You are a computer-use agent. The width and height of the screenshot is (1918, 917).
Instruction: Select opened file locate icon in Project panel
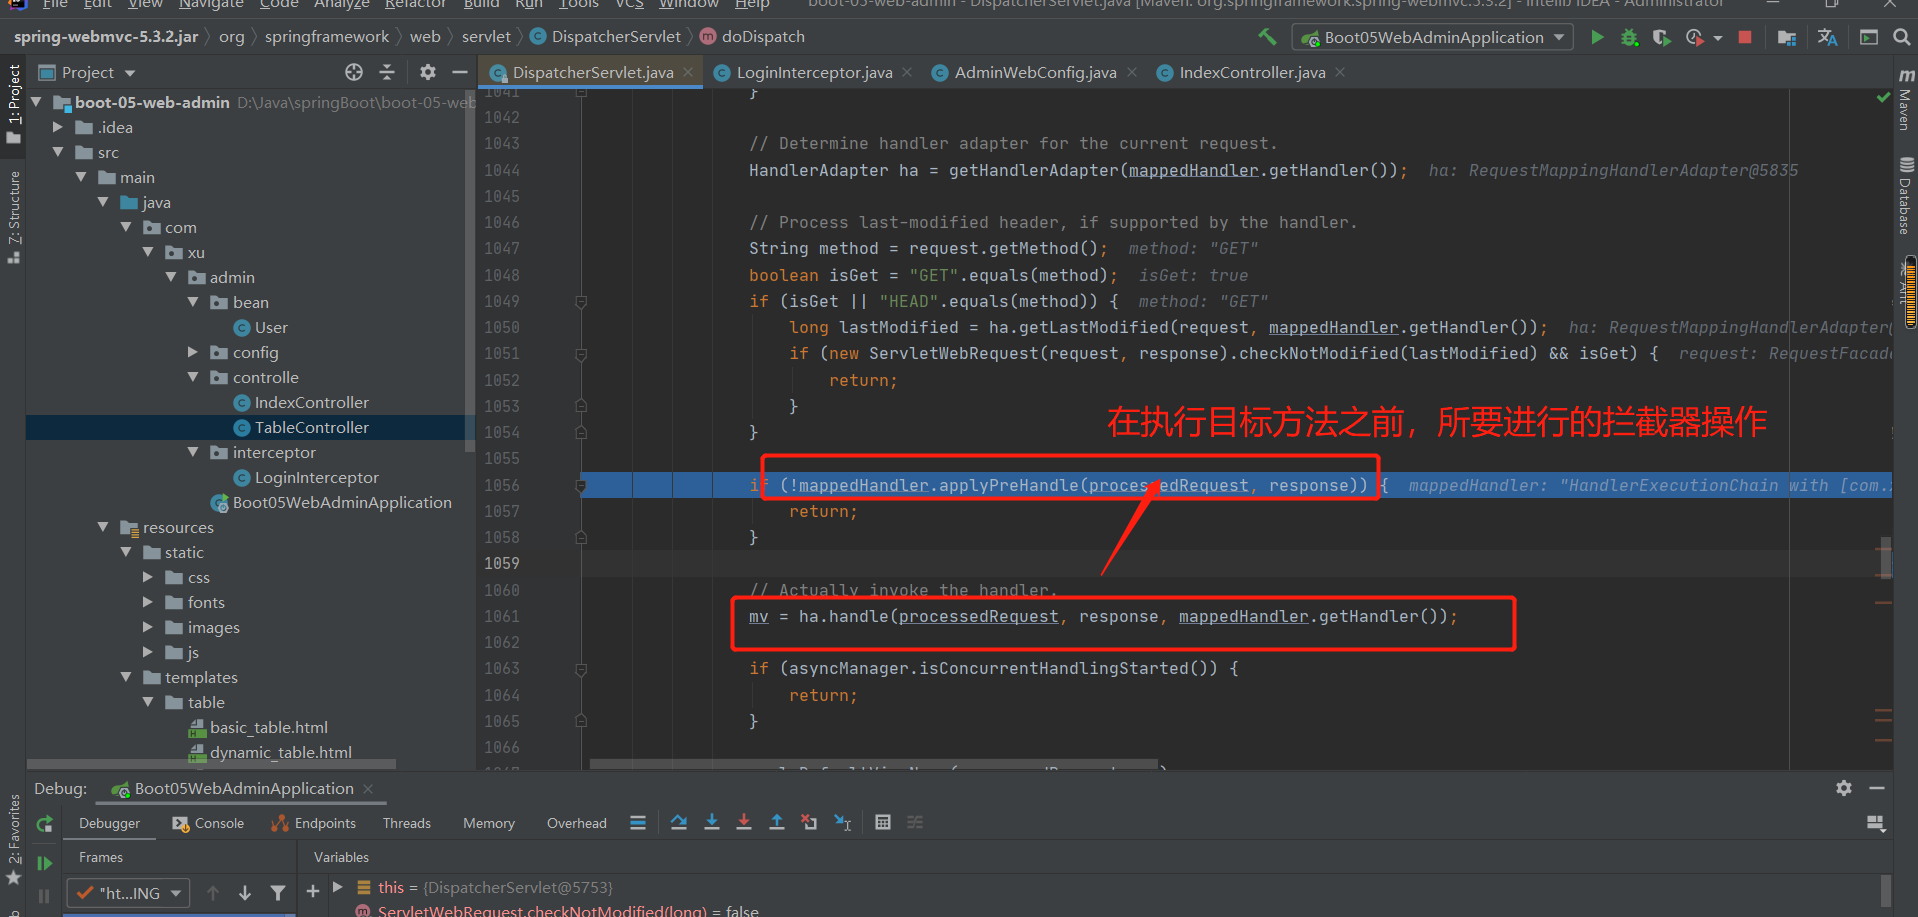point(354,72)
